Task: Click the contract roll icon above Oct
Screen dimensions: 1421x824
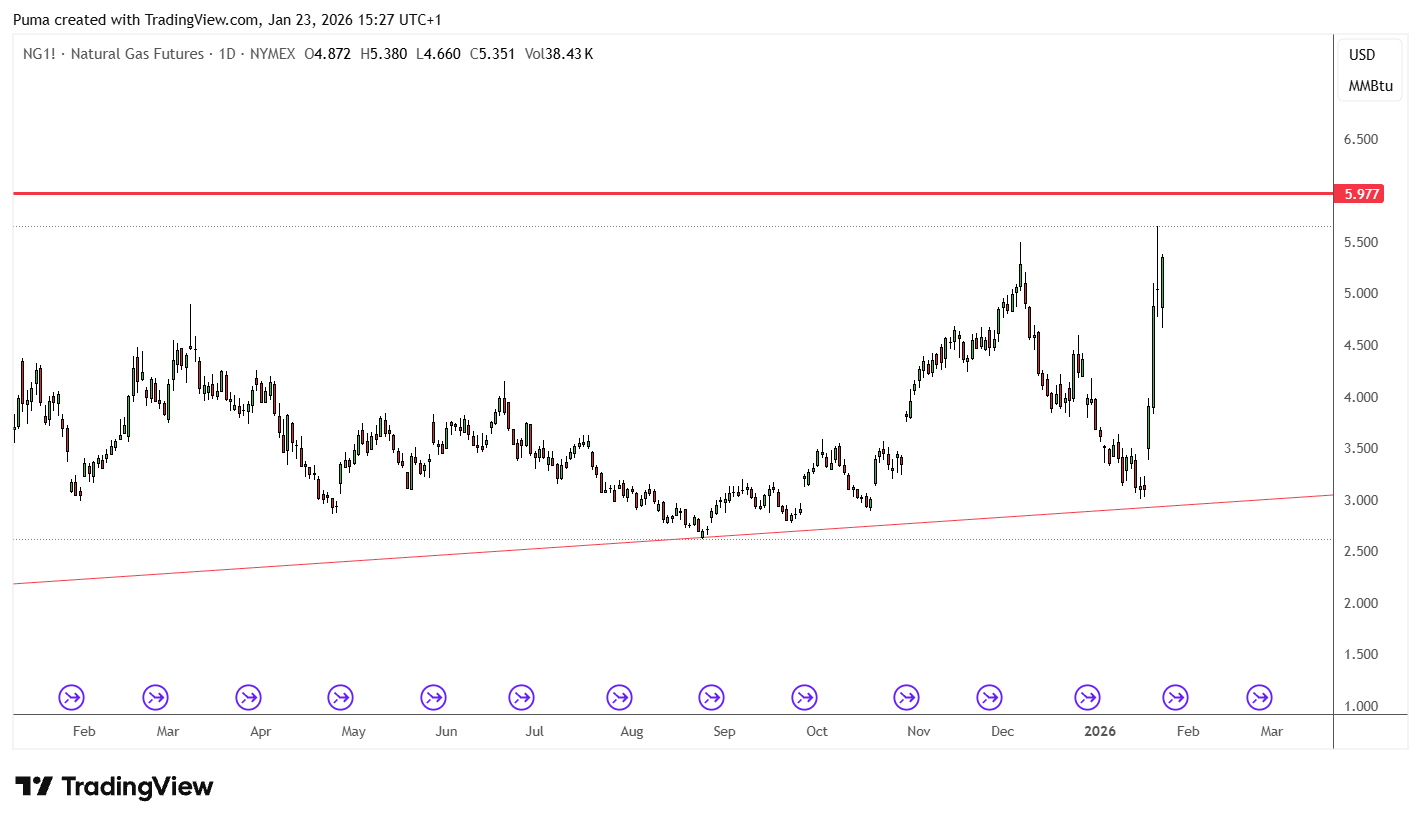Action: tap(804, 697)
